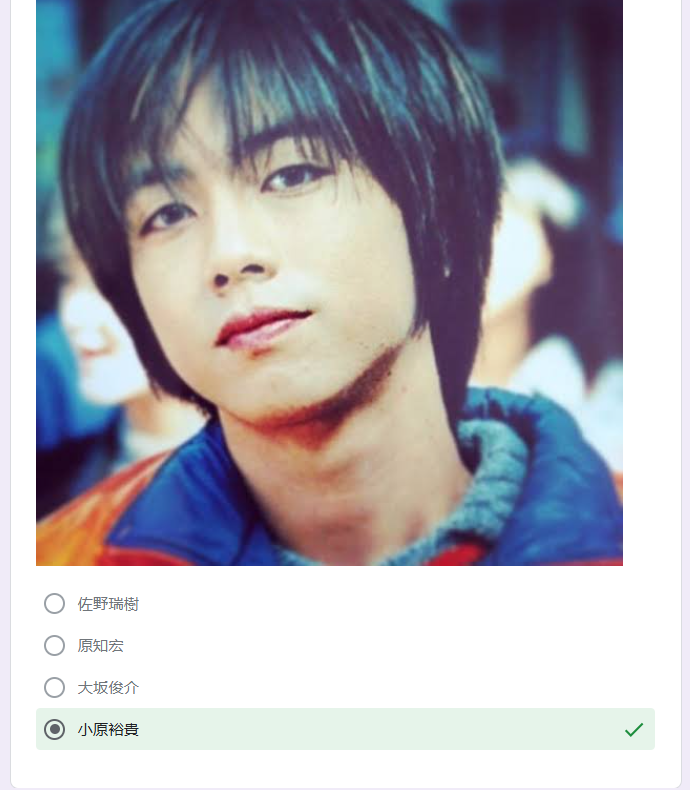Viewport: 690px width, 790px height.
Task: Open the quiz portrait photo
Action: [329, 283]
